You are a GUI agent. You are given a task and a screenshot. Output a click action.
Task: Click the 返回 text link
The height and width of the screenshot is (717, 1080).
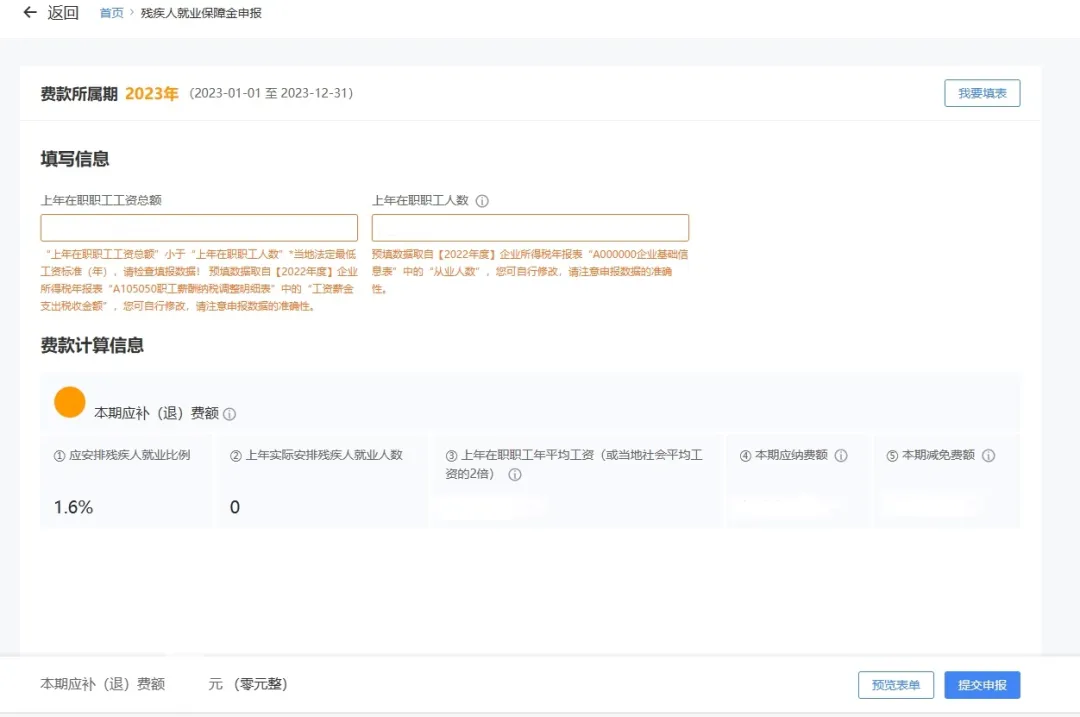point(61,13)
